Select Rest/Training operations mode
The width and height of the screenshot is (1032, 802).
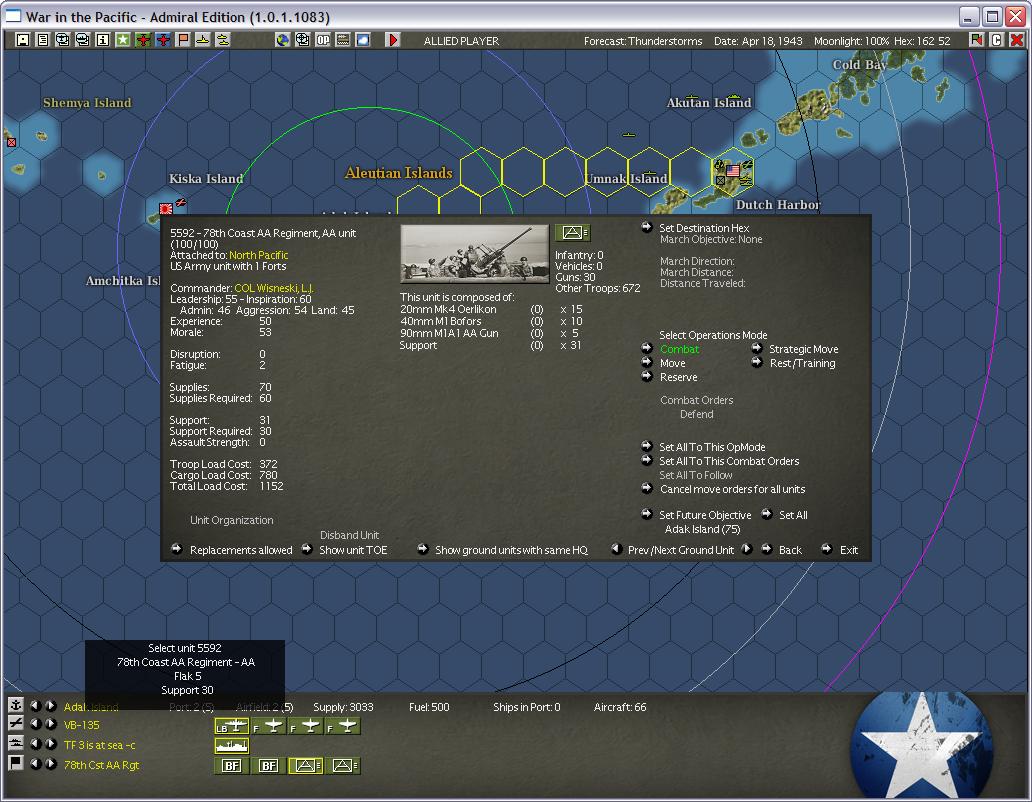pyautogui.click(x=802, y=363)
